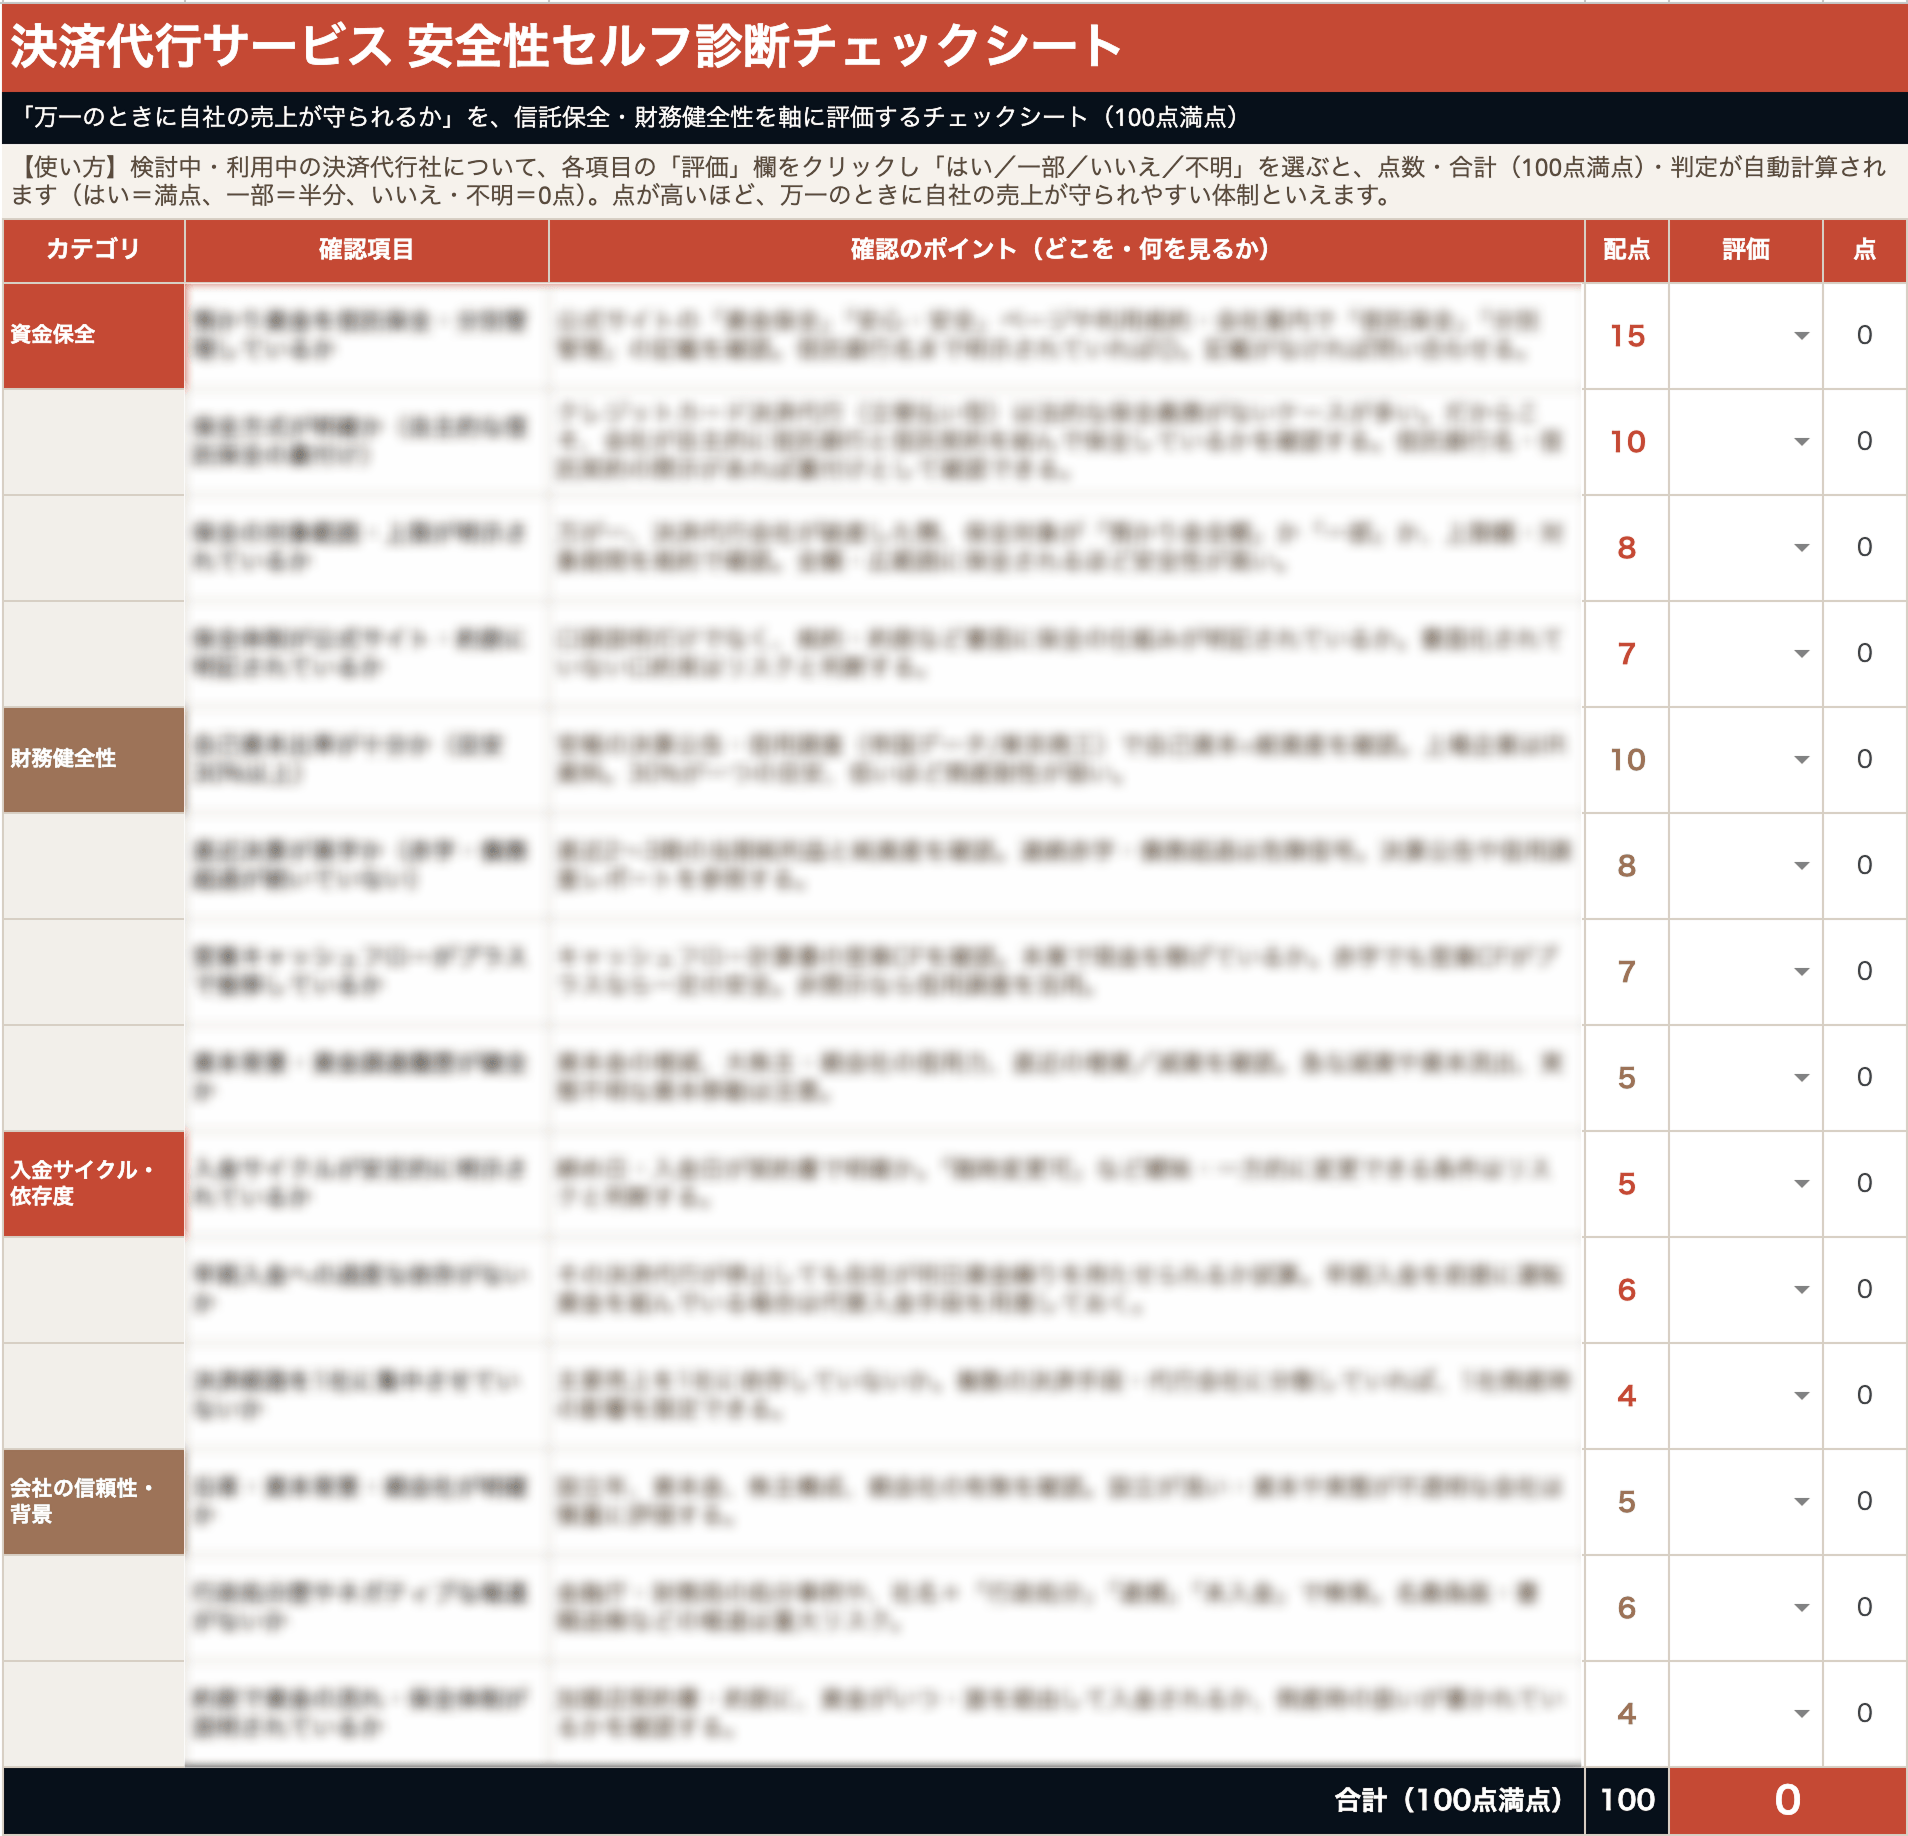
Task: Select the 配点 5 cell in 財務健全性 section
Action: pos(1627,1078)
